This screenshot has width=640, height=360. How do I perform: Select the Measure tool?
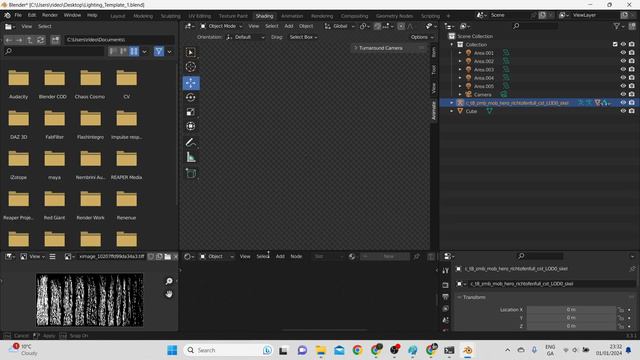191,157
